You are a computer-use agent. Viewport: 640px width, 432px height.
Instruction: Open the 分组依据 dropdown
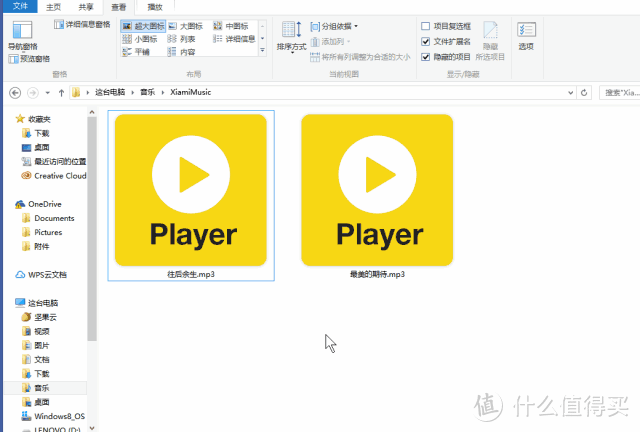[x=334, y=27]
